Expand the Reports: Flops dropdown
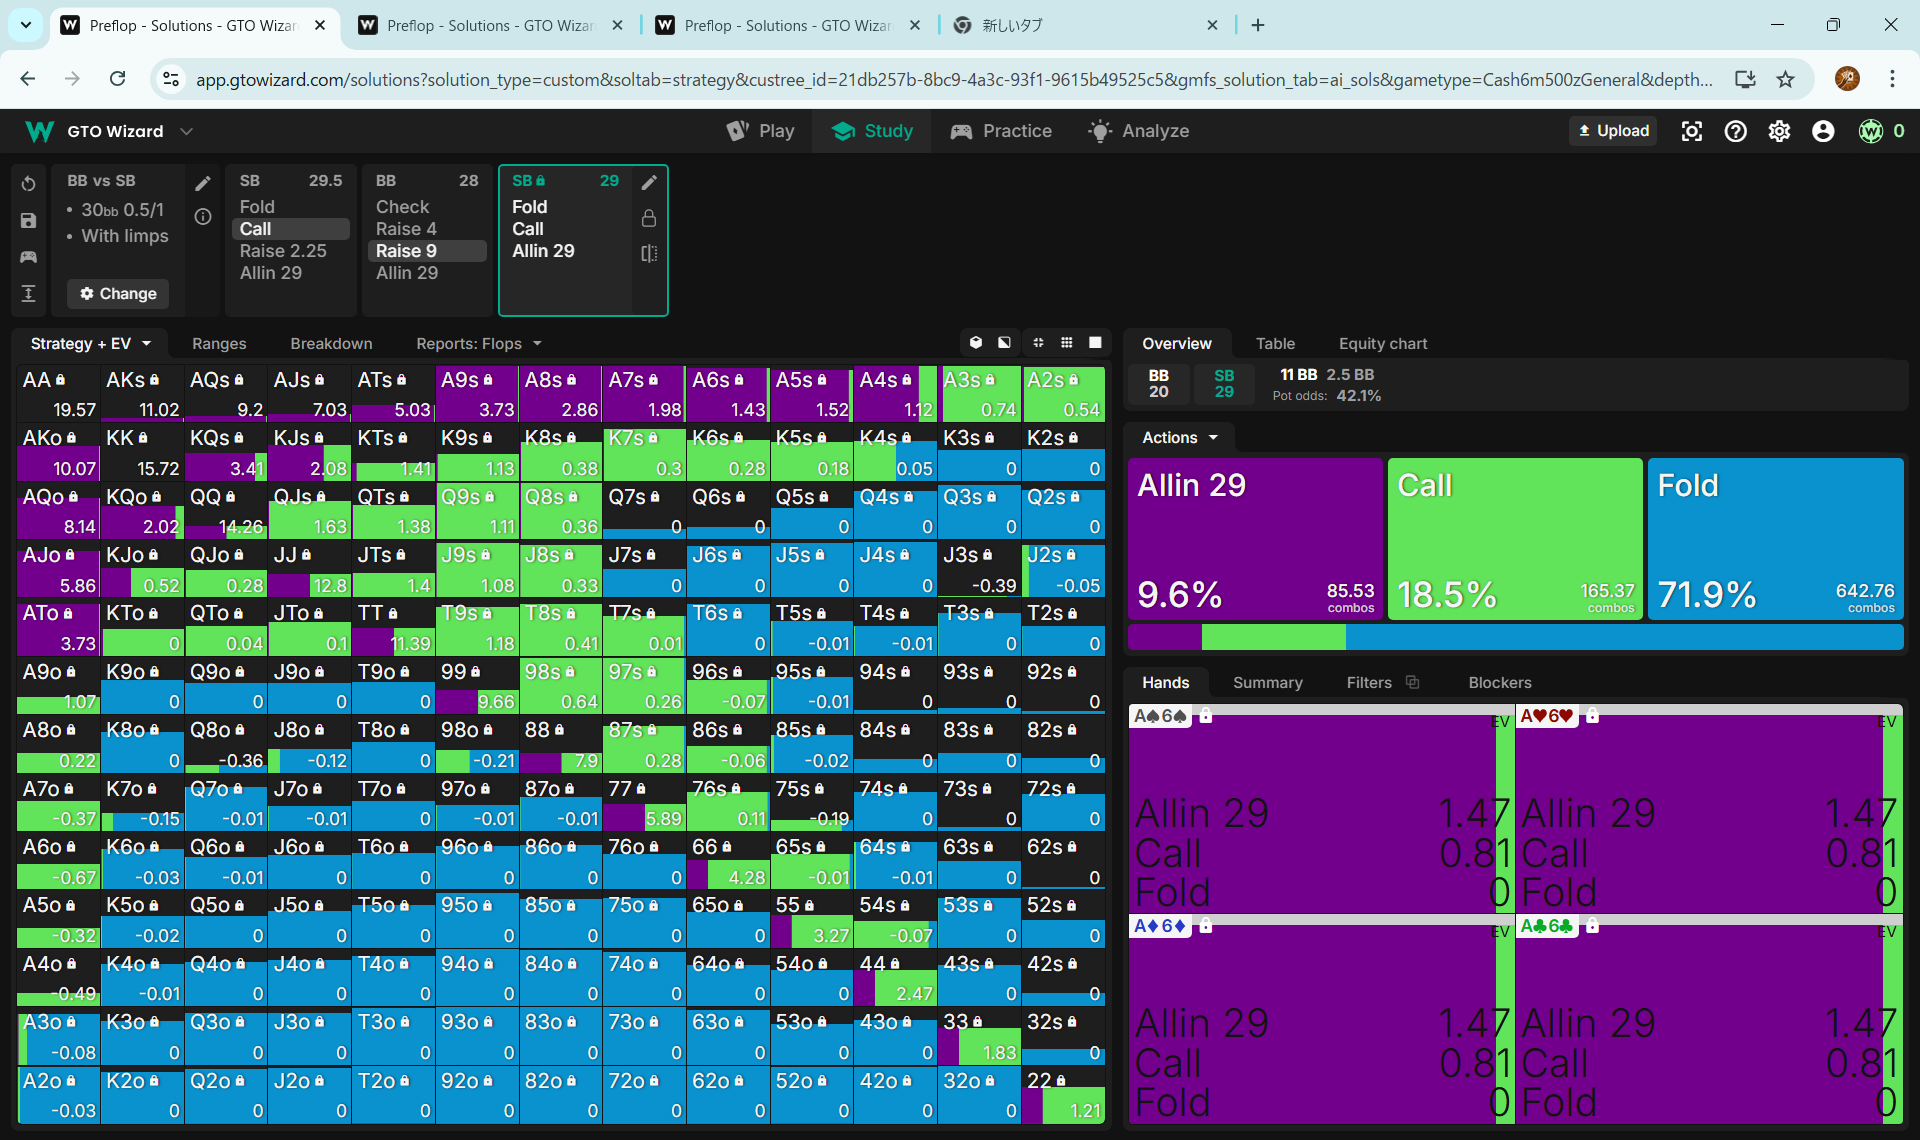Viewport: 1920px width, 1140px height. (x=478, y=343)
